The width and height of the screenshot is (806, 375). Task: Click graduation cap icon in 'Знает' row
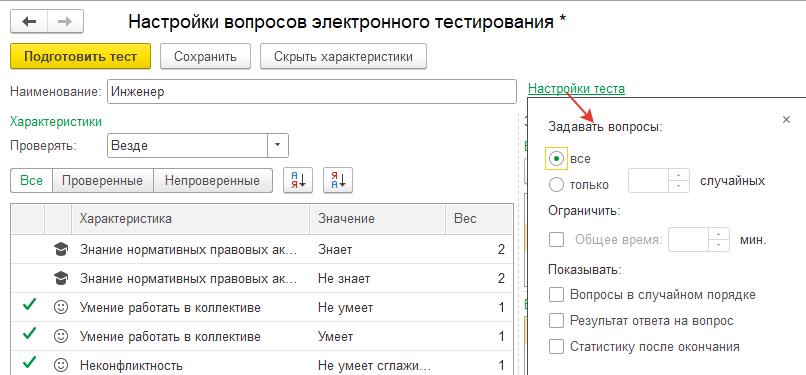click(61, 250)
